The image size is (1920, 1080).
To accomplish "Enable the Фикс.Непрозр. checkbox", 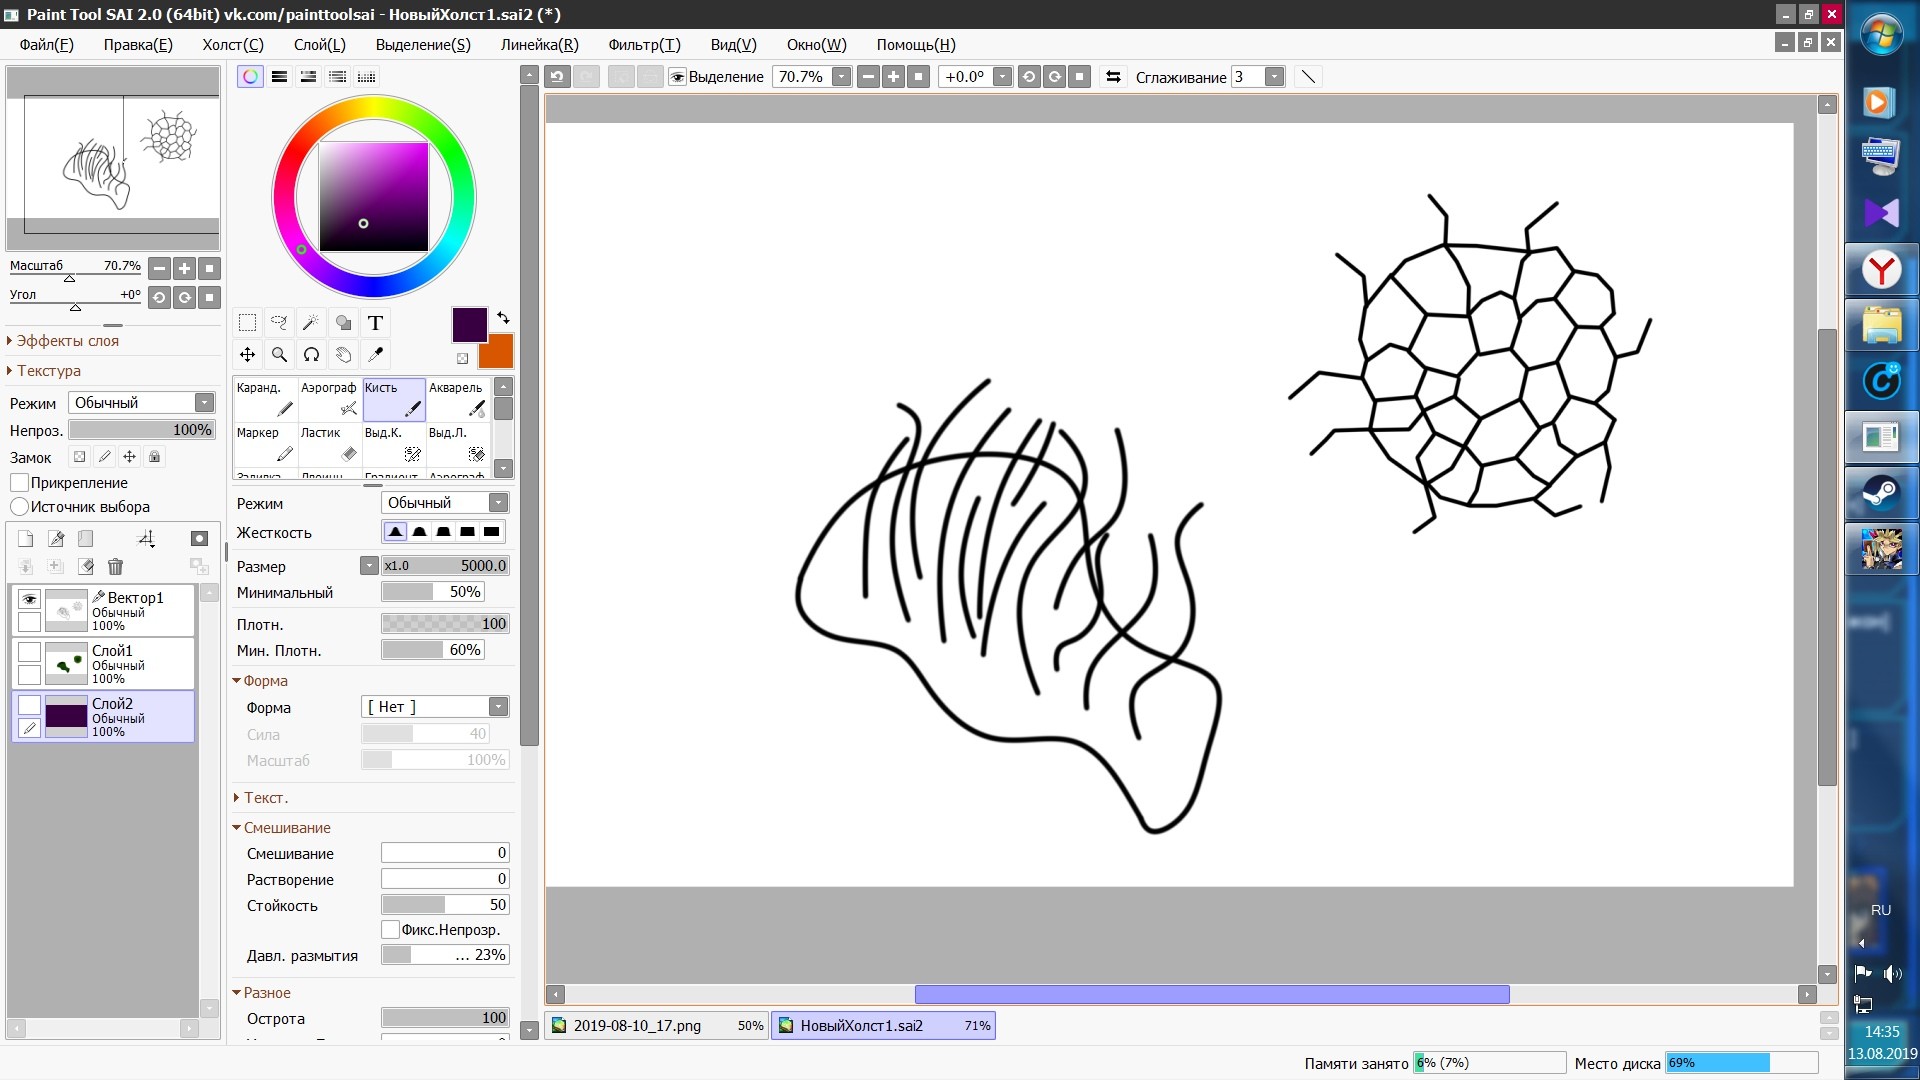I will pyautogui.click(x=391, y=930).
